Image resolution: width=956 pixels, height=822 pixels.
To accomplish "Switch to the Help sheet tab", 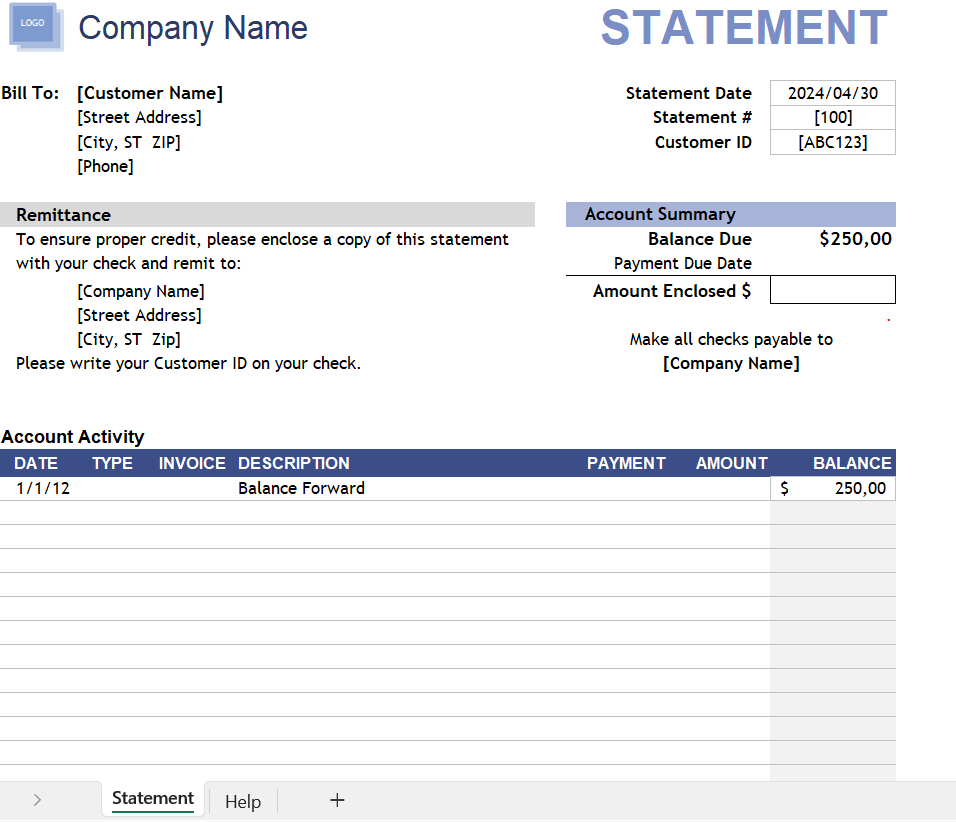I will (243, 801).
